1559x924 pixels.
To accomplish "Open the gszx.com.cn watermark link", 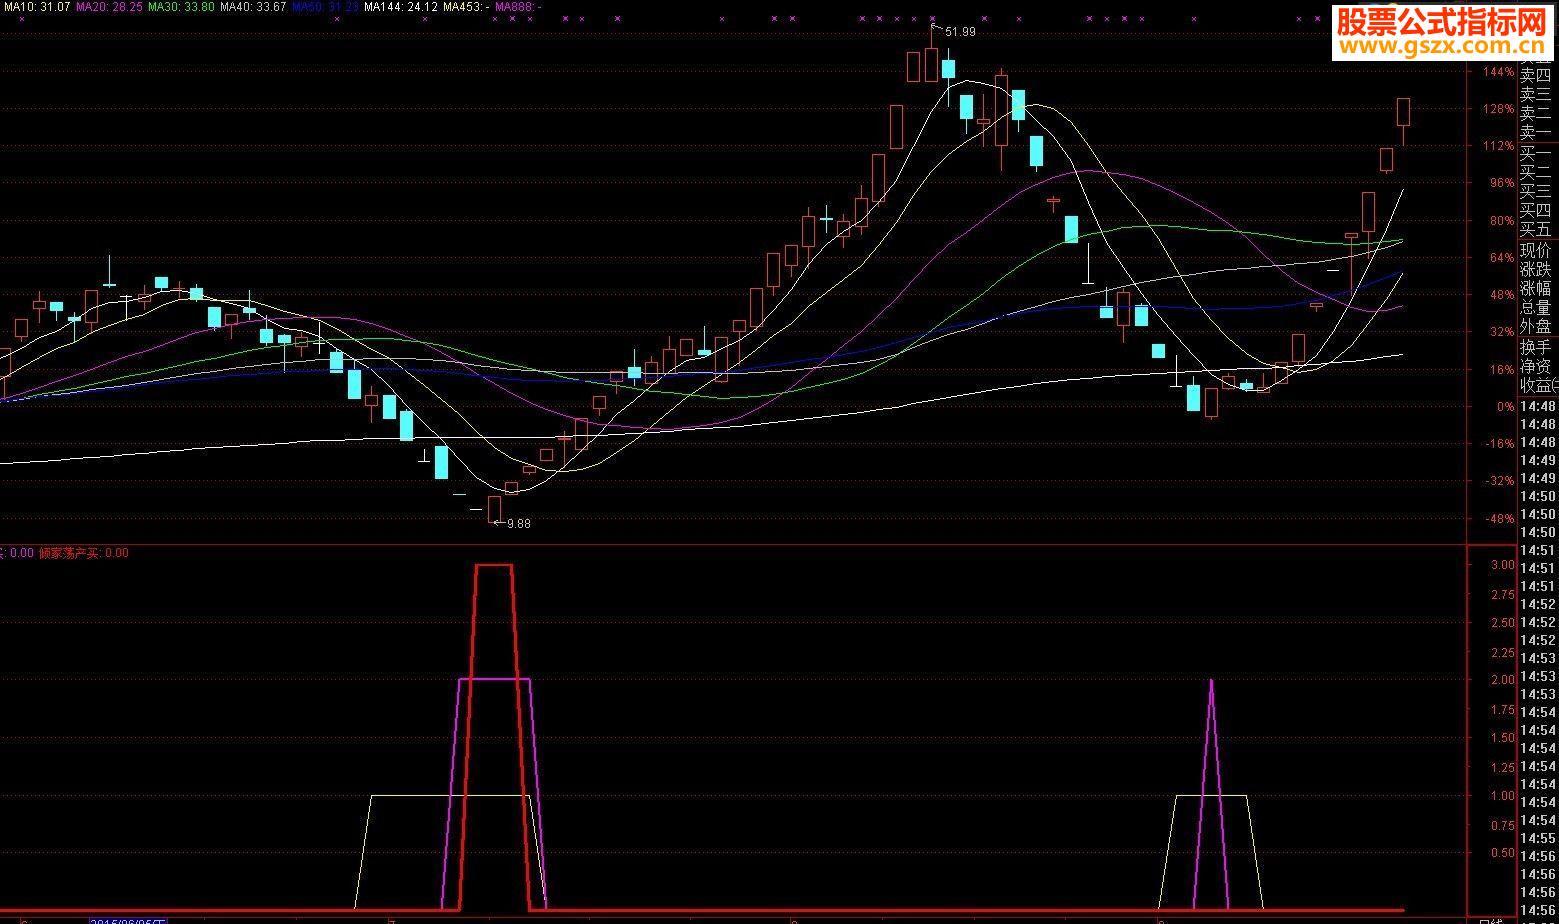I will (x=1440, y=46).
